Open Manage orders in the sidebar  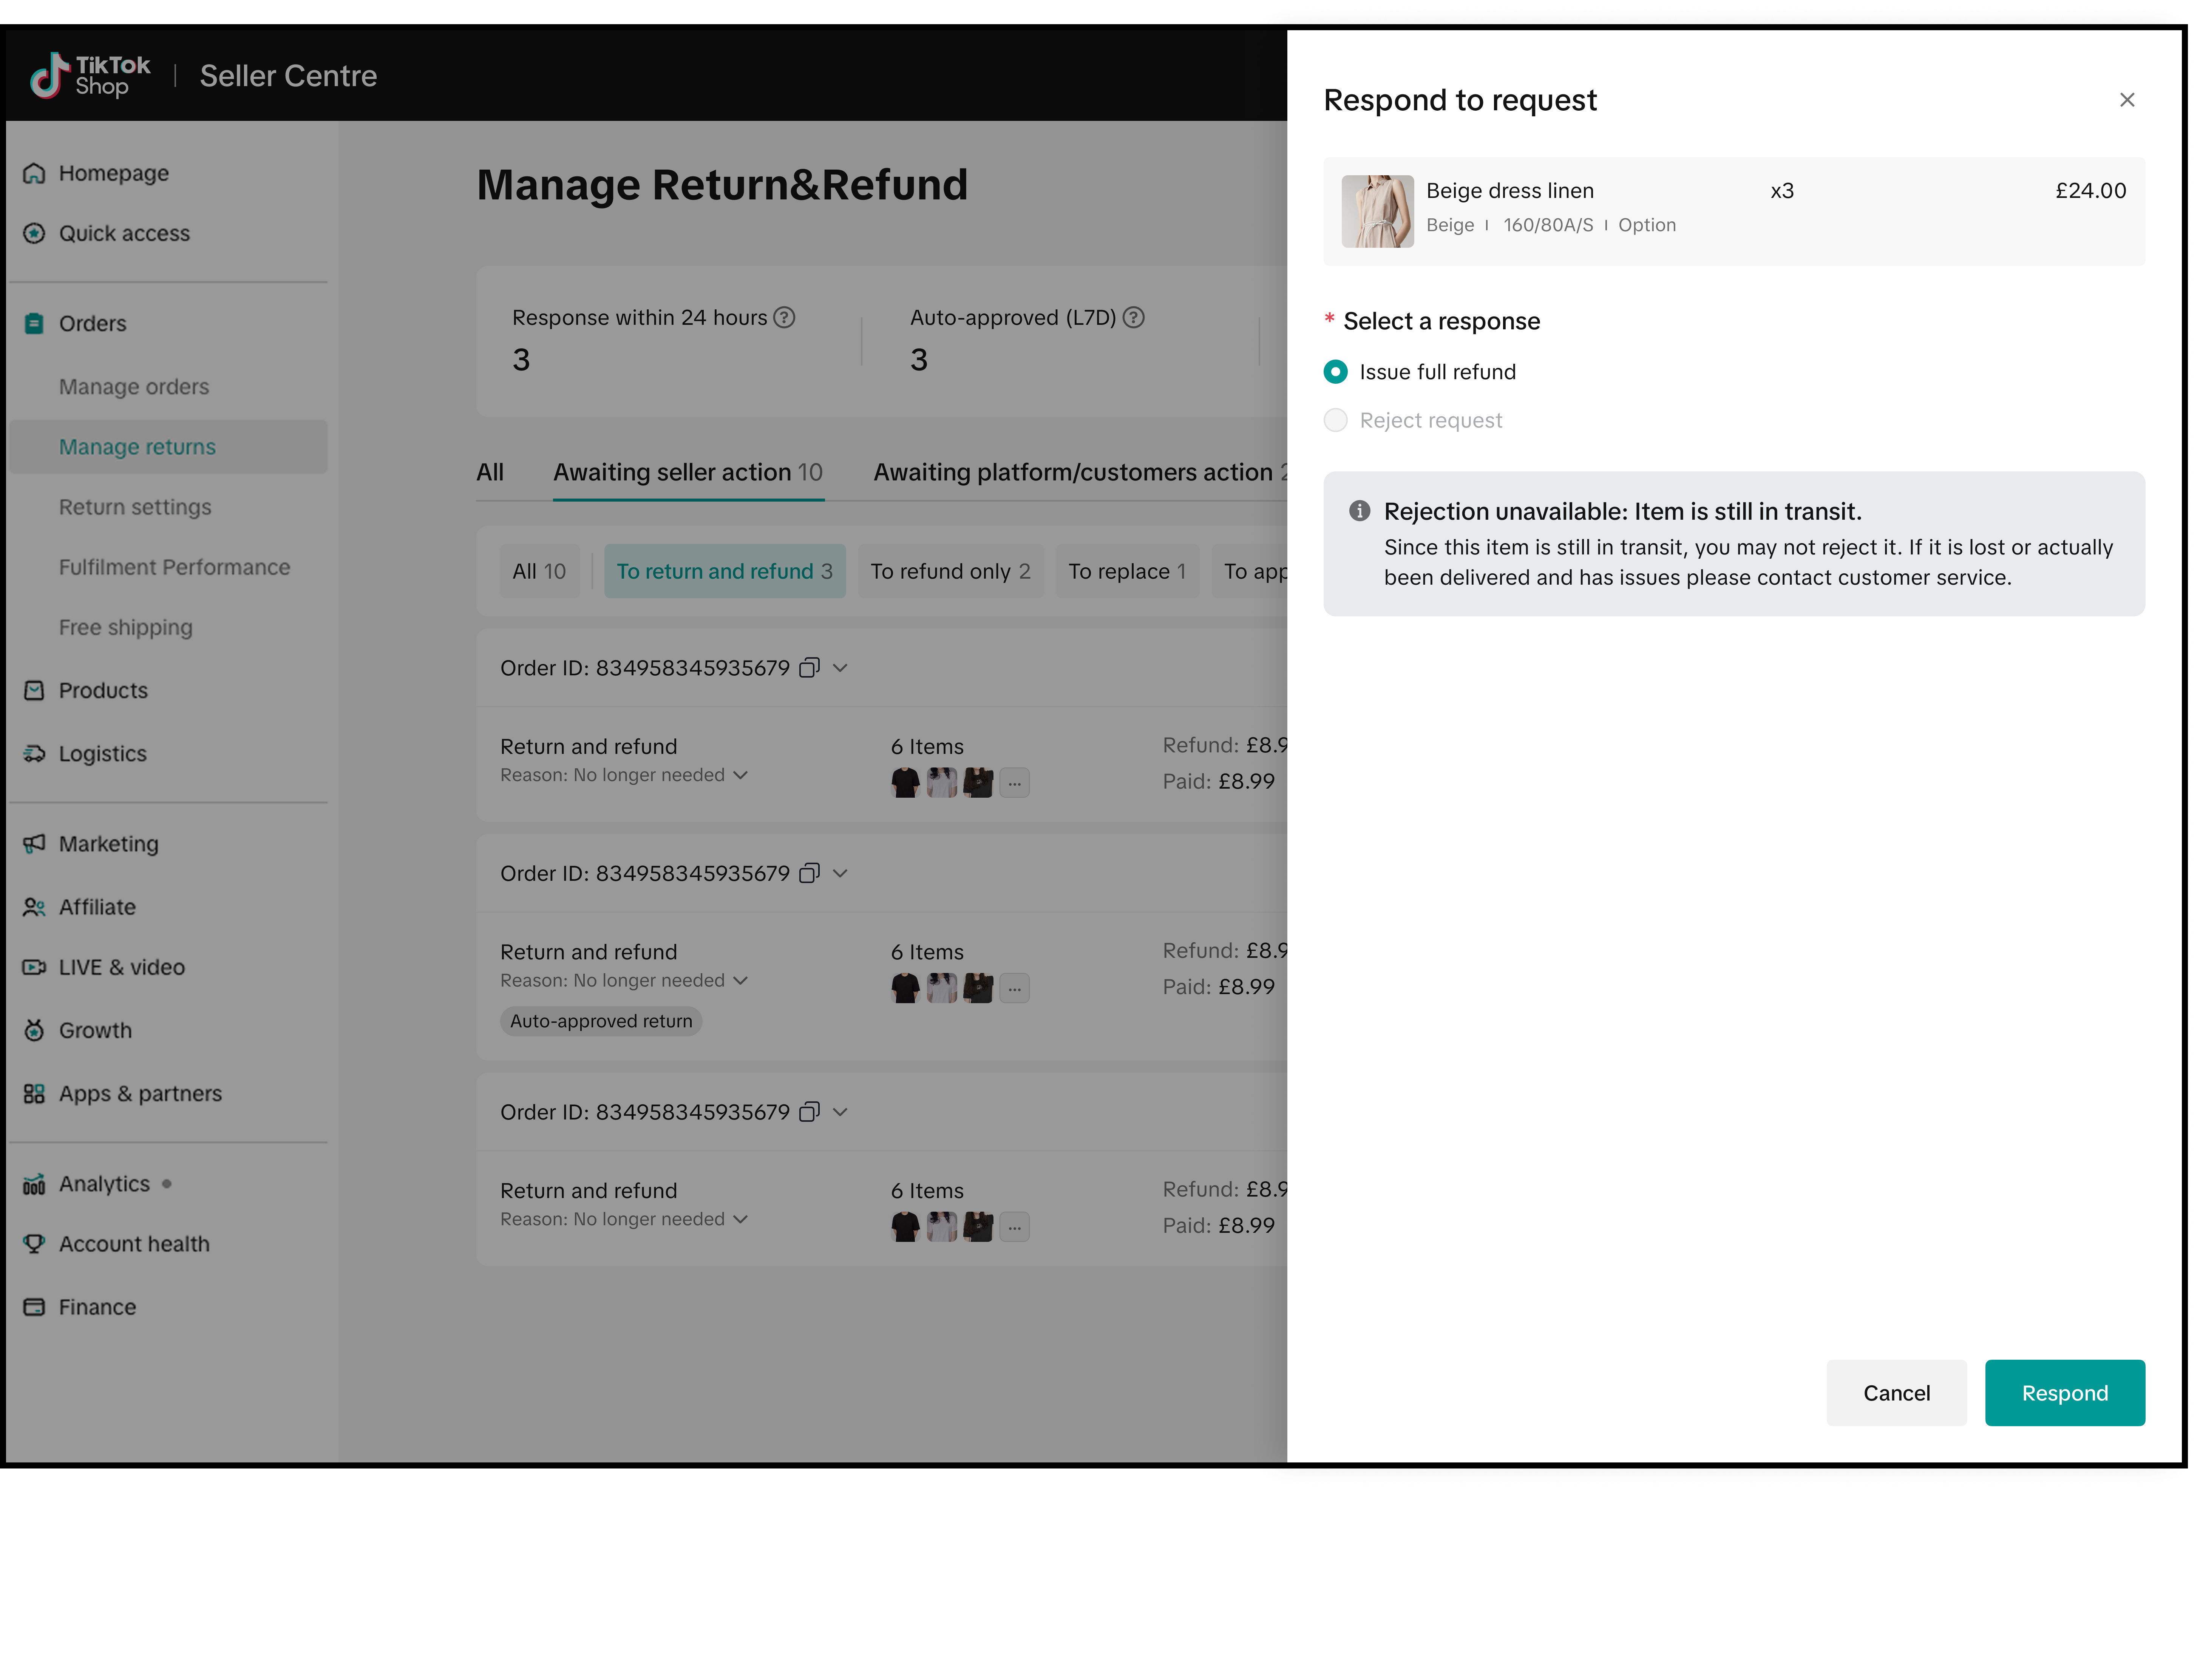134,387
